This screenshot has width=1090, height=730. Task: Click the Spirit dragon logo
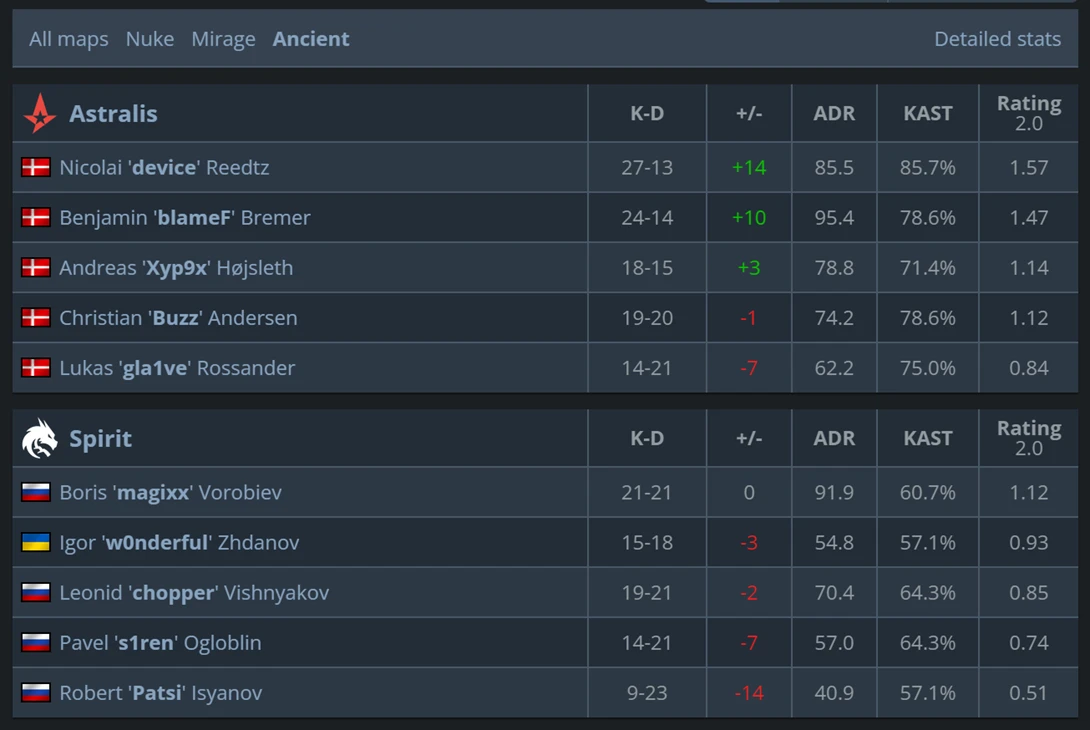(x=40, y=439)
